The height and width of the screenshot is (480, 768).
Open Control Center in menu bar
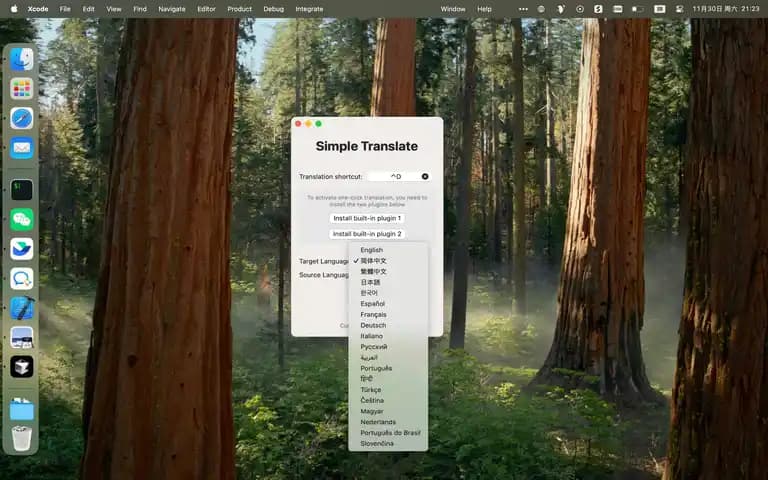click(679, 9)
